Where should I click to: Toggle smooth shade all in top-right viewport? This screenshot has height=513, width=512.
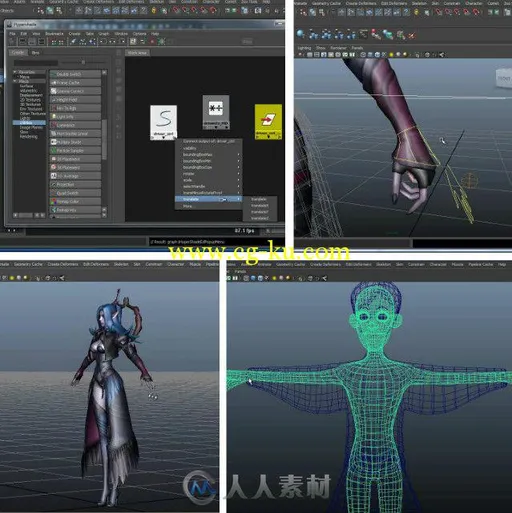click(370, 54)
